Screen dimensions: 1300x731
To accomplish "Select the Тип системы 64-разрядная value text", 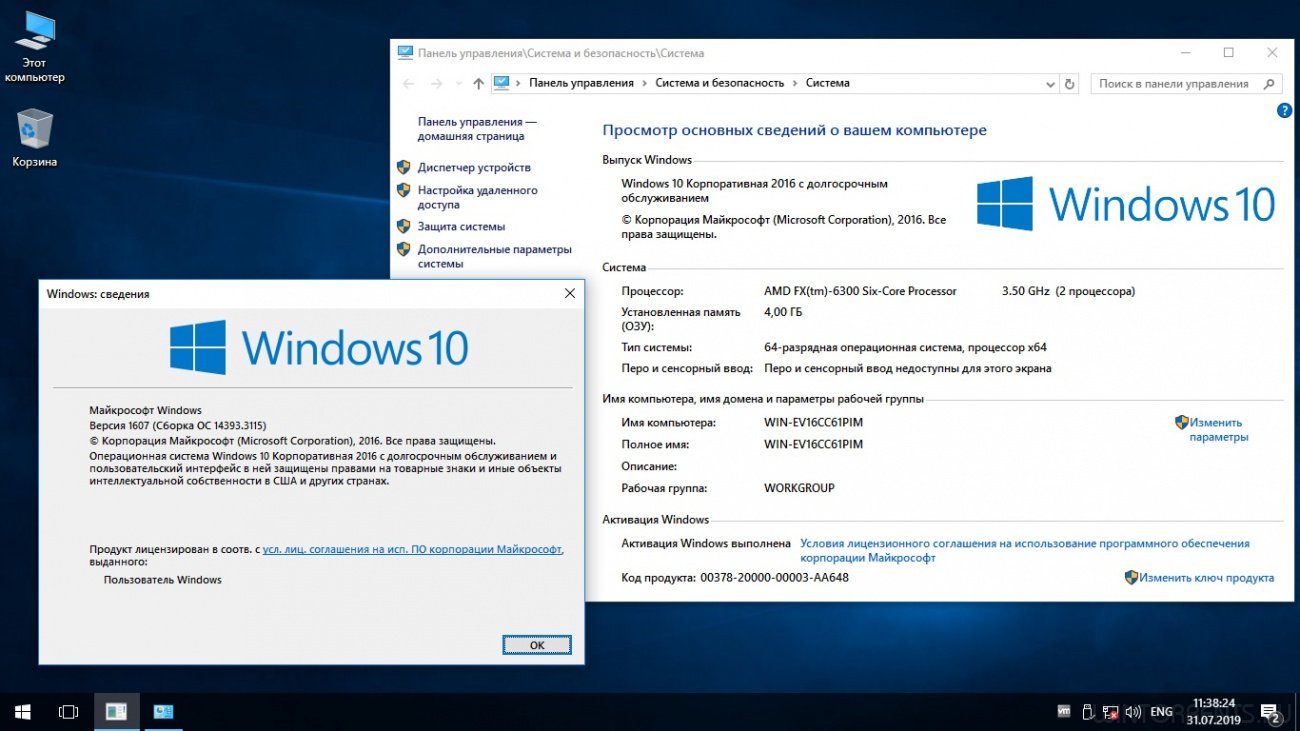I will [905, 348].
